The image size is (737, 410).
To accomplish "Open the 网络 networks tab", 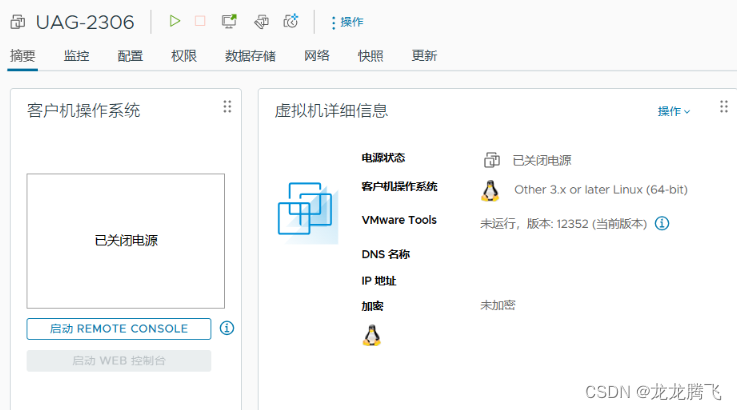I will (x=317, y=56).
